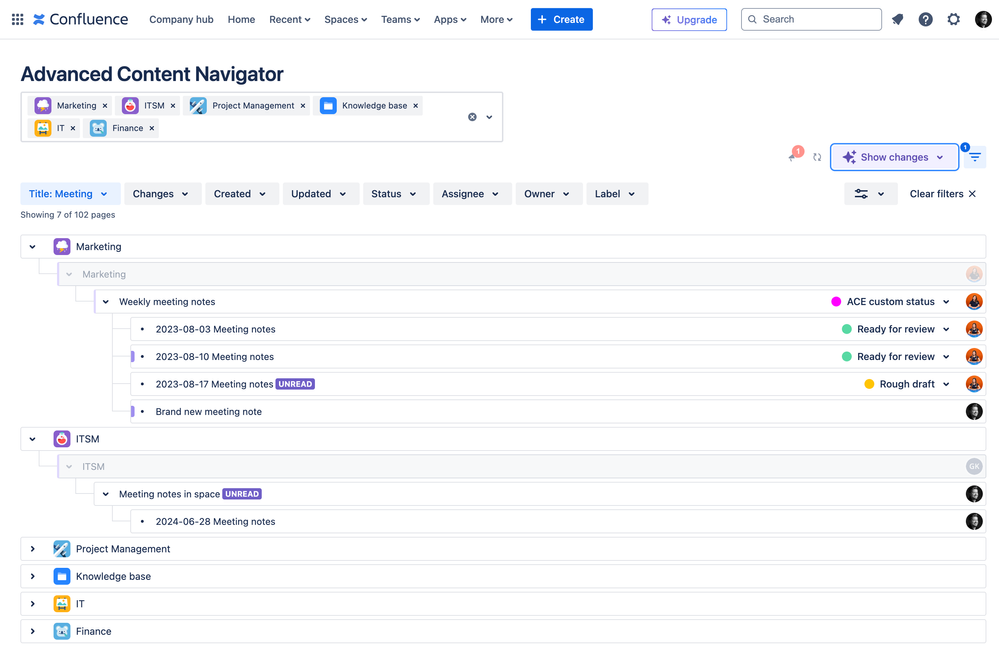The width and height of the screenshot is (999, 658).
Task: Click the Upgrade button
Action: [x=689, y=19]
